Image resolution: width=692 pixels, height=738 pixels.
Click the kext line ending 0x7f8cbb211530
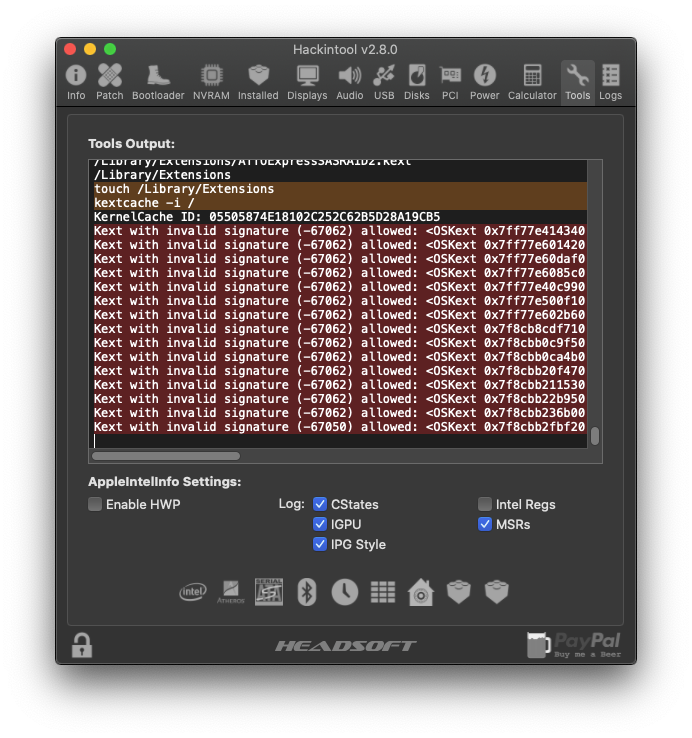coord(340,385)
